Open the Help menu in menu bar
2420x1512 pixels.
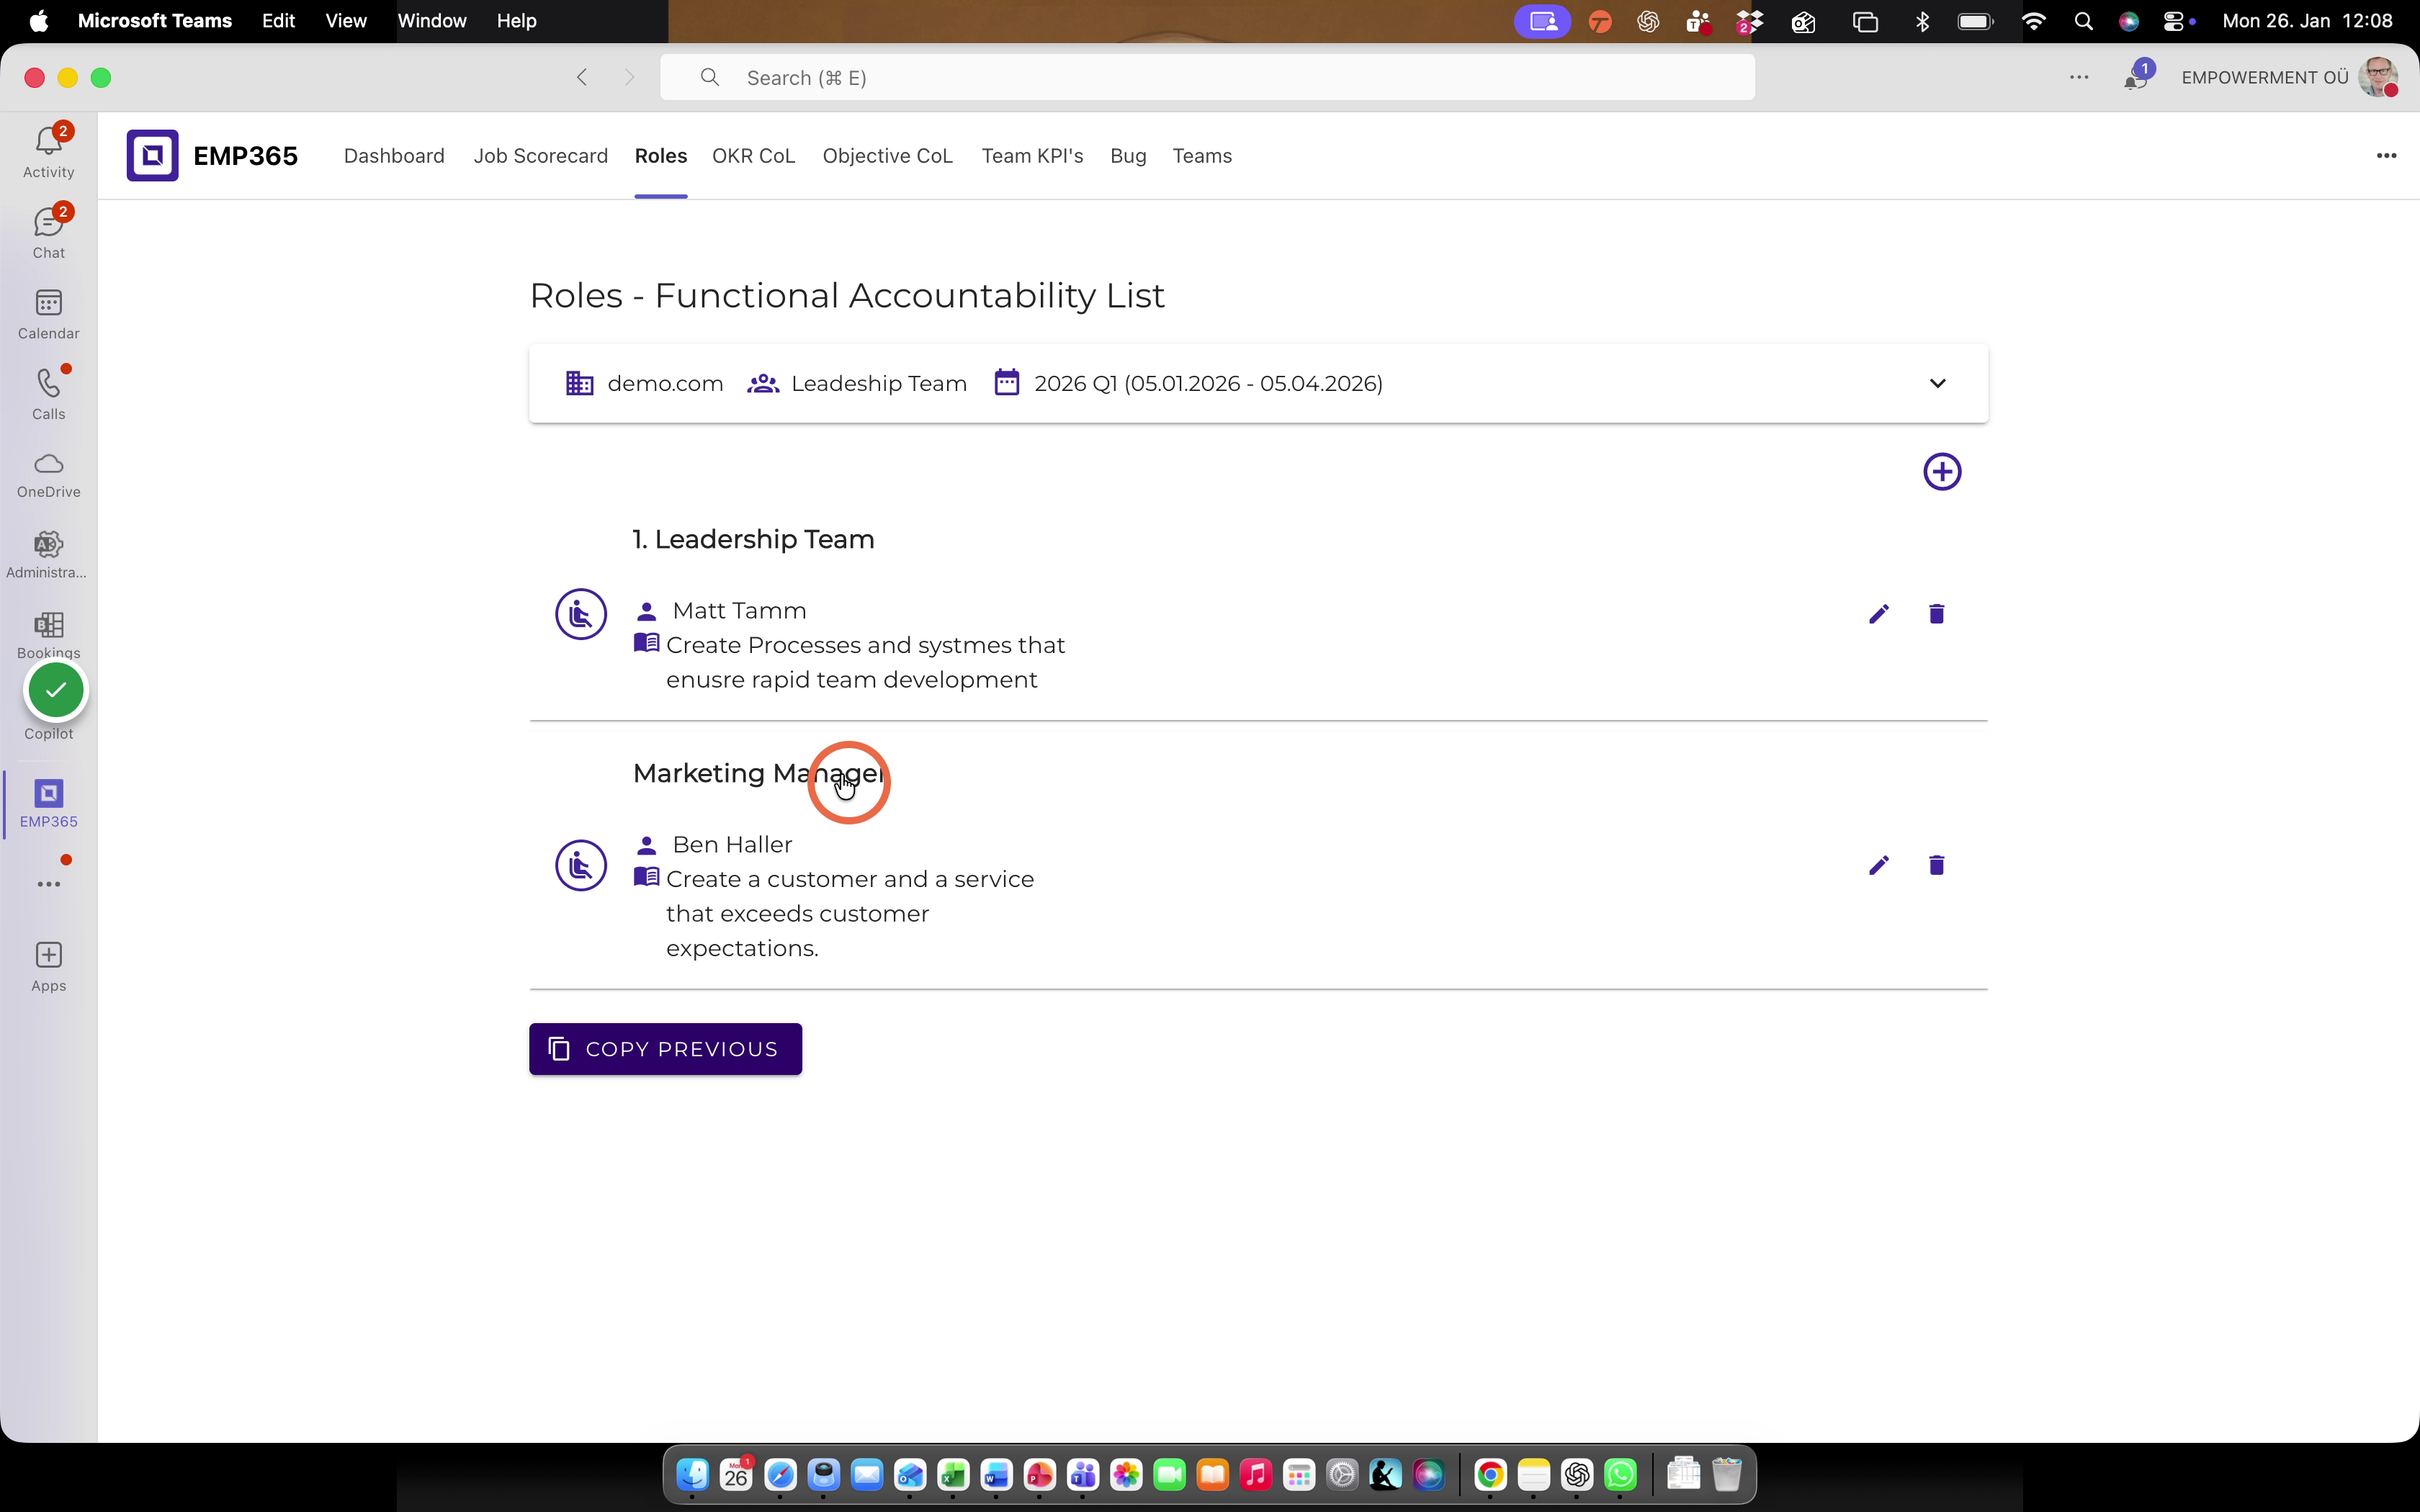click(516, 20)
